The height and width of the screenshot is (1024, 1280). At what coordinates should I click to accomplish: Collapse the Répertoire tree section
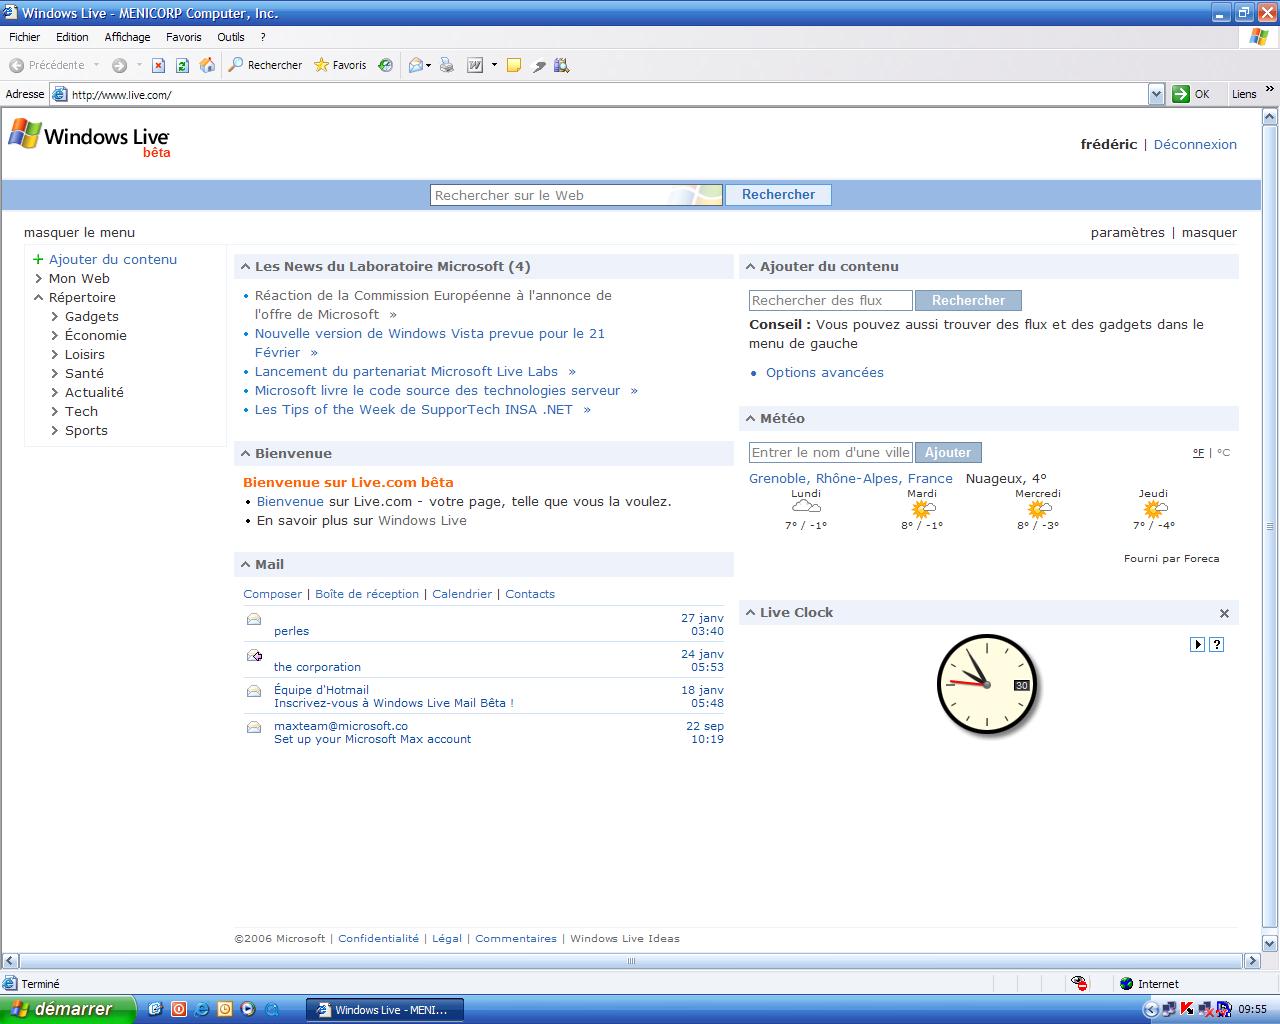(38, 298)
